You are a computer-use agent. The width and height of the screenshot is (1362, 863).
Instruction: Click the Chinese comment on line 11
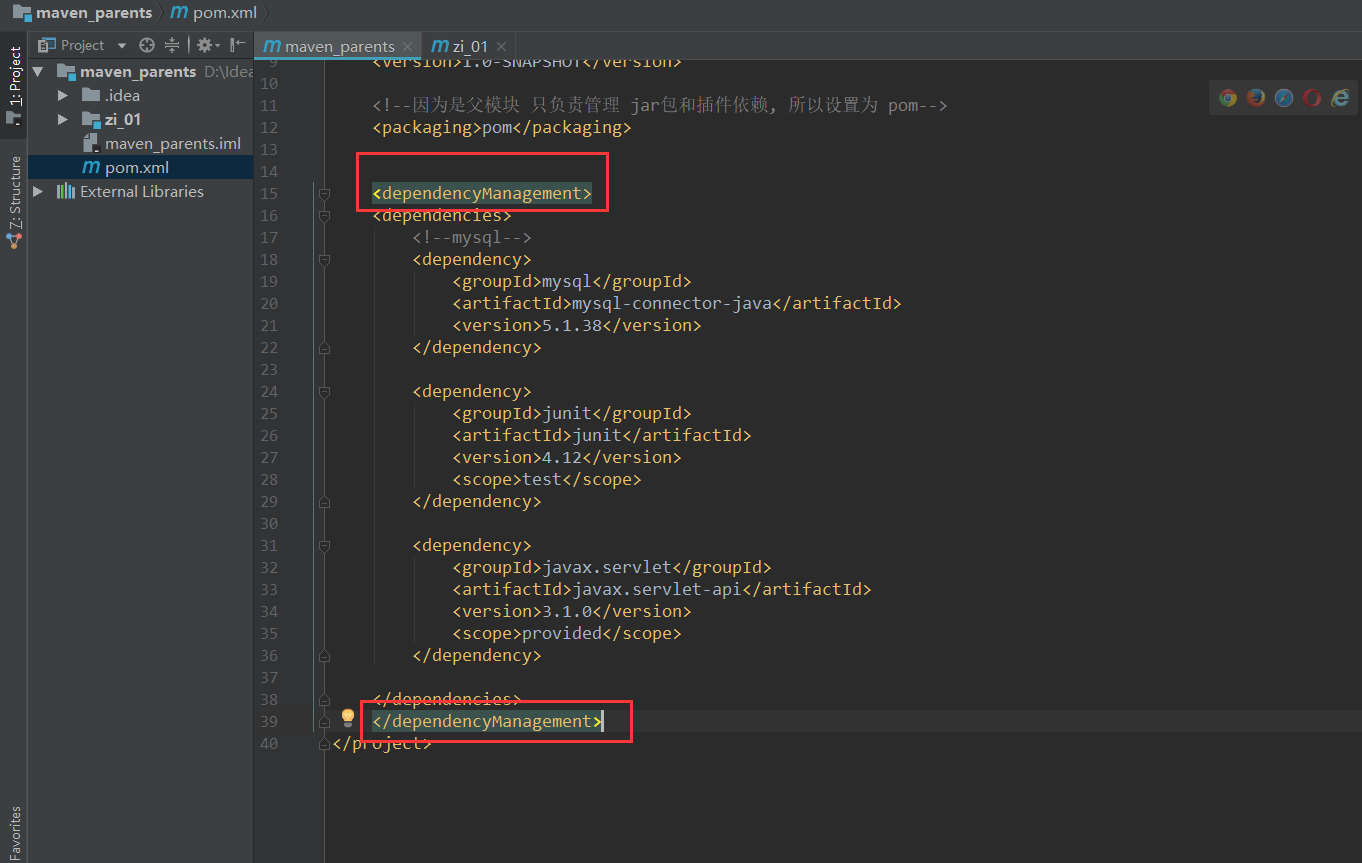pyautogui.click(x=660, y=106)
